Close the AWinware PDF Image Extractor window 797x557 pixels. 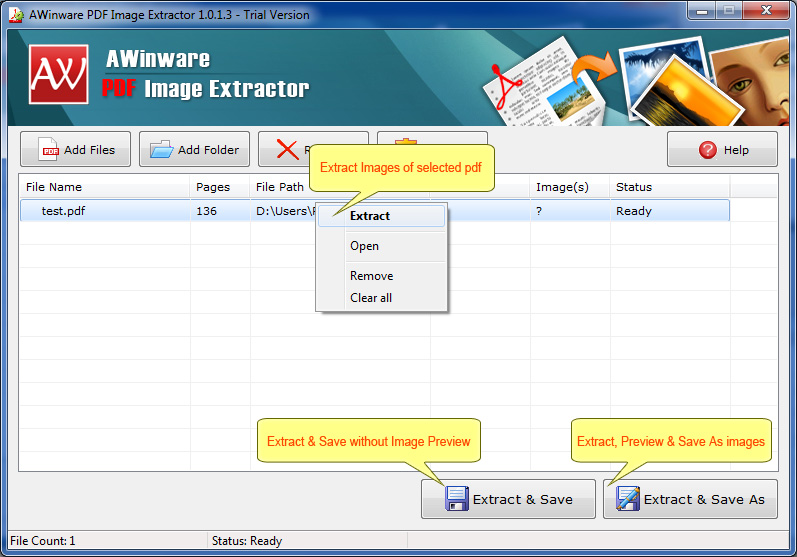coord(767,11)
